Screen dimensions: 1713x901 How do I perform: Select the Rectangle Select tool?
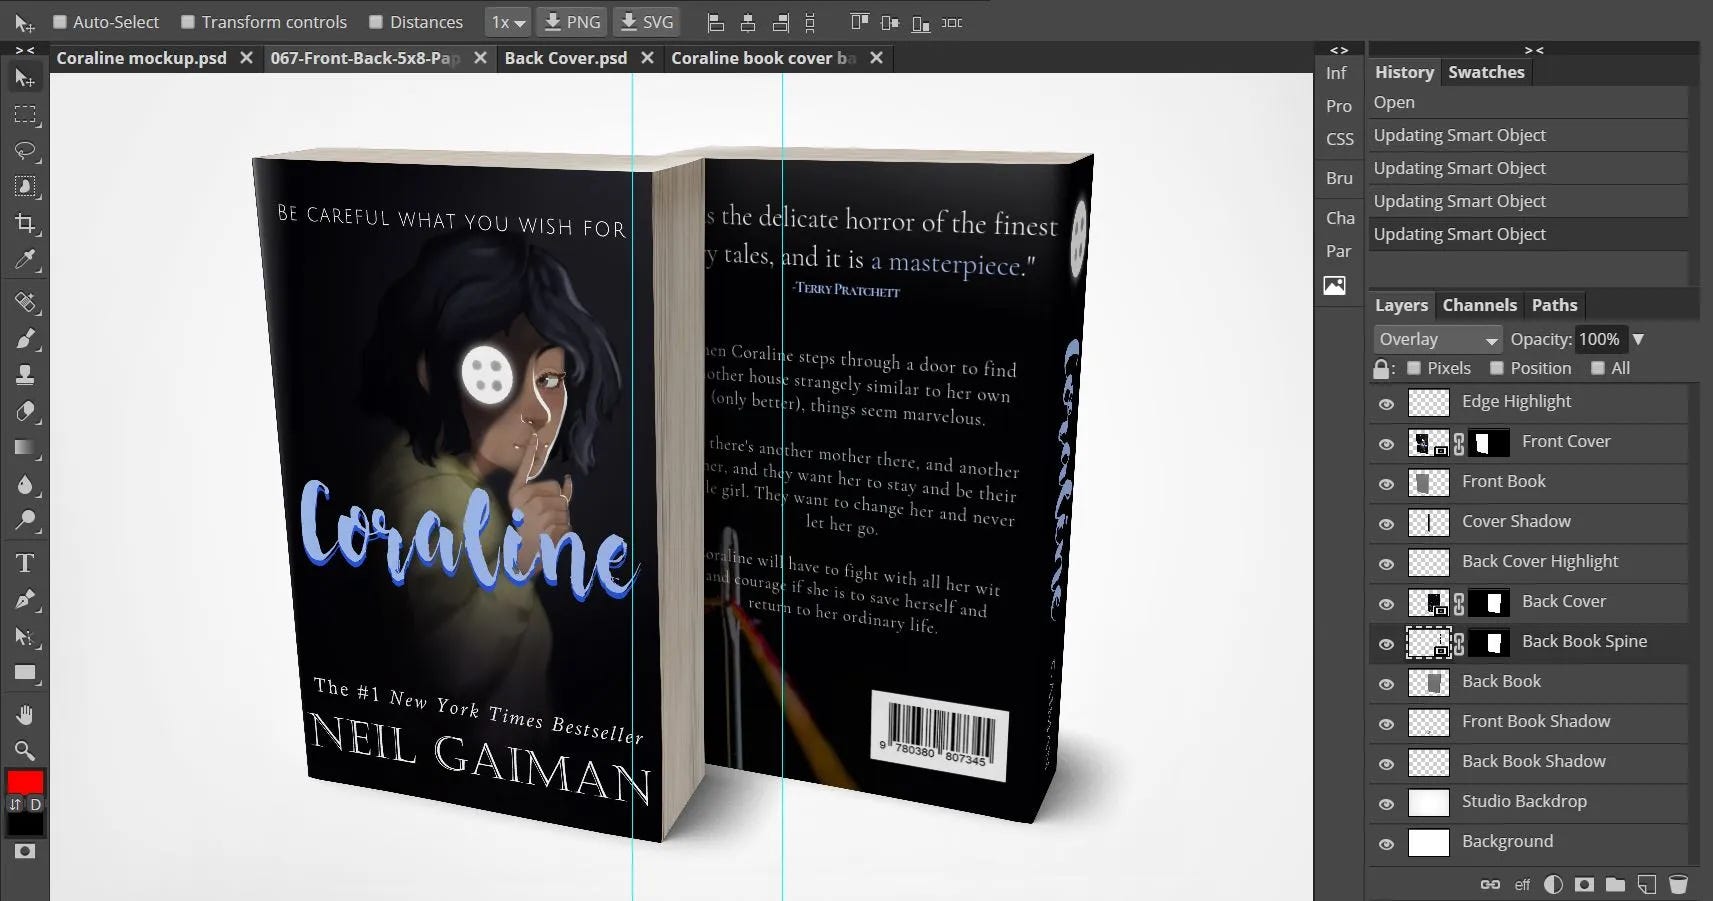click(25, 115)
